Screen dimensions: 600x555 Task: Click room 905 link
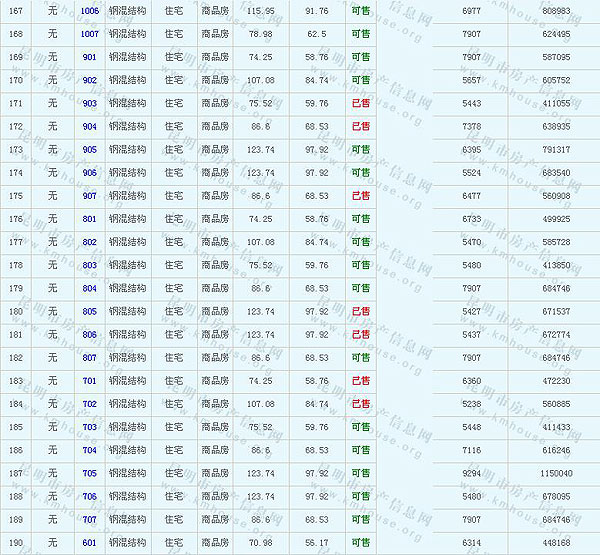(x=89, y=150)
